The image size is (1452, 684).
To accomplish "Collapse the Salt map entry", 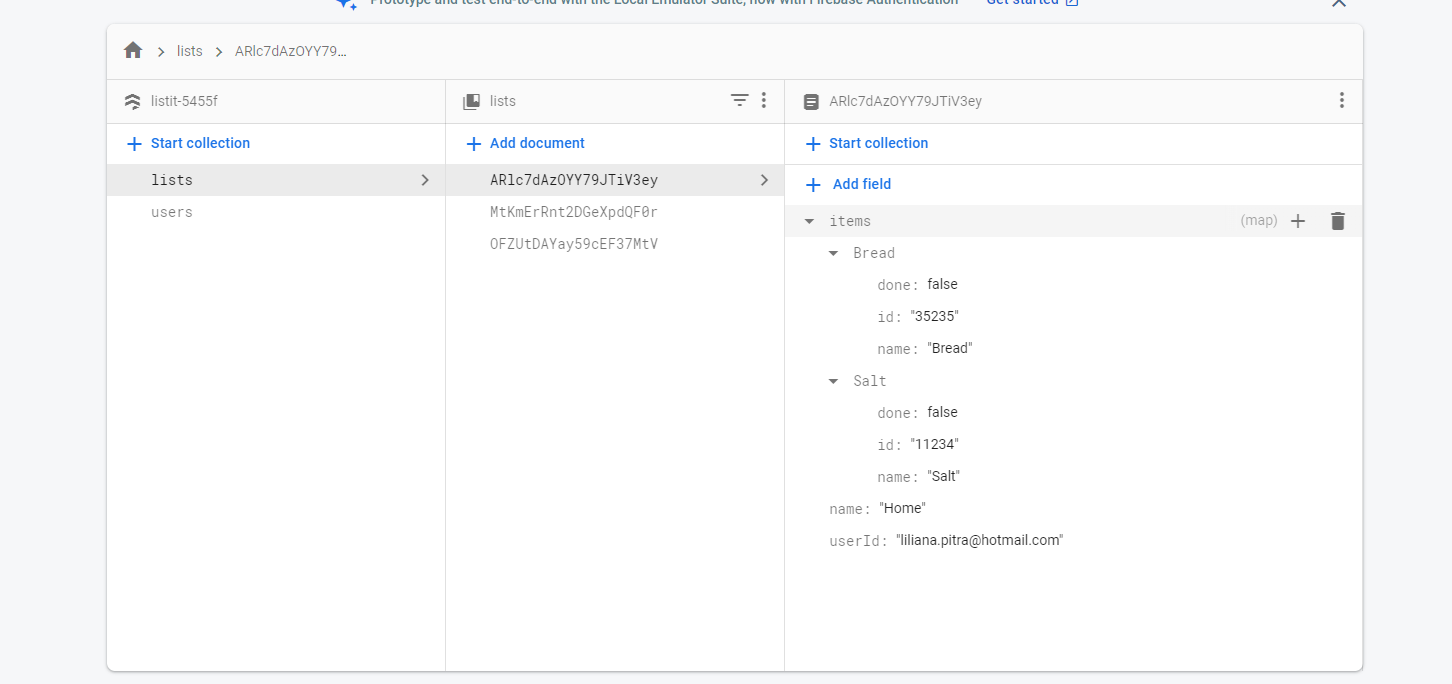I will tap(833, 381).
